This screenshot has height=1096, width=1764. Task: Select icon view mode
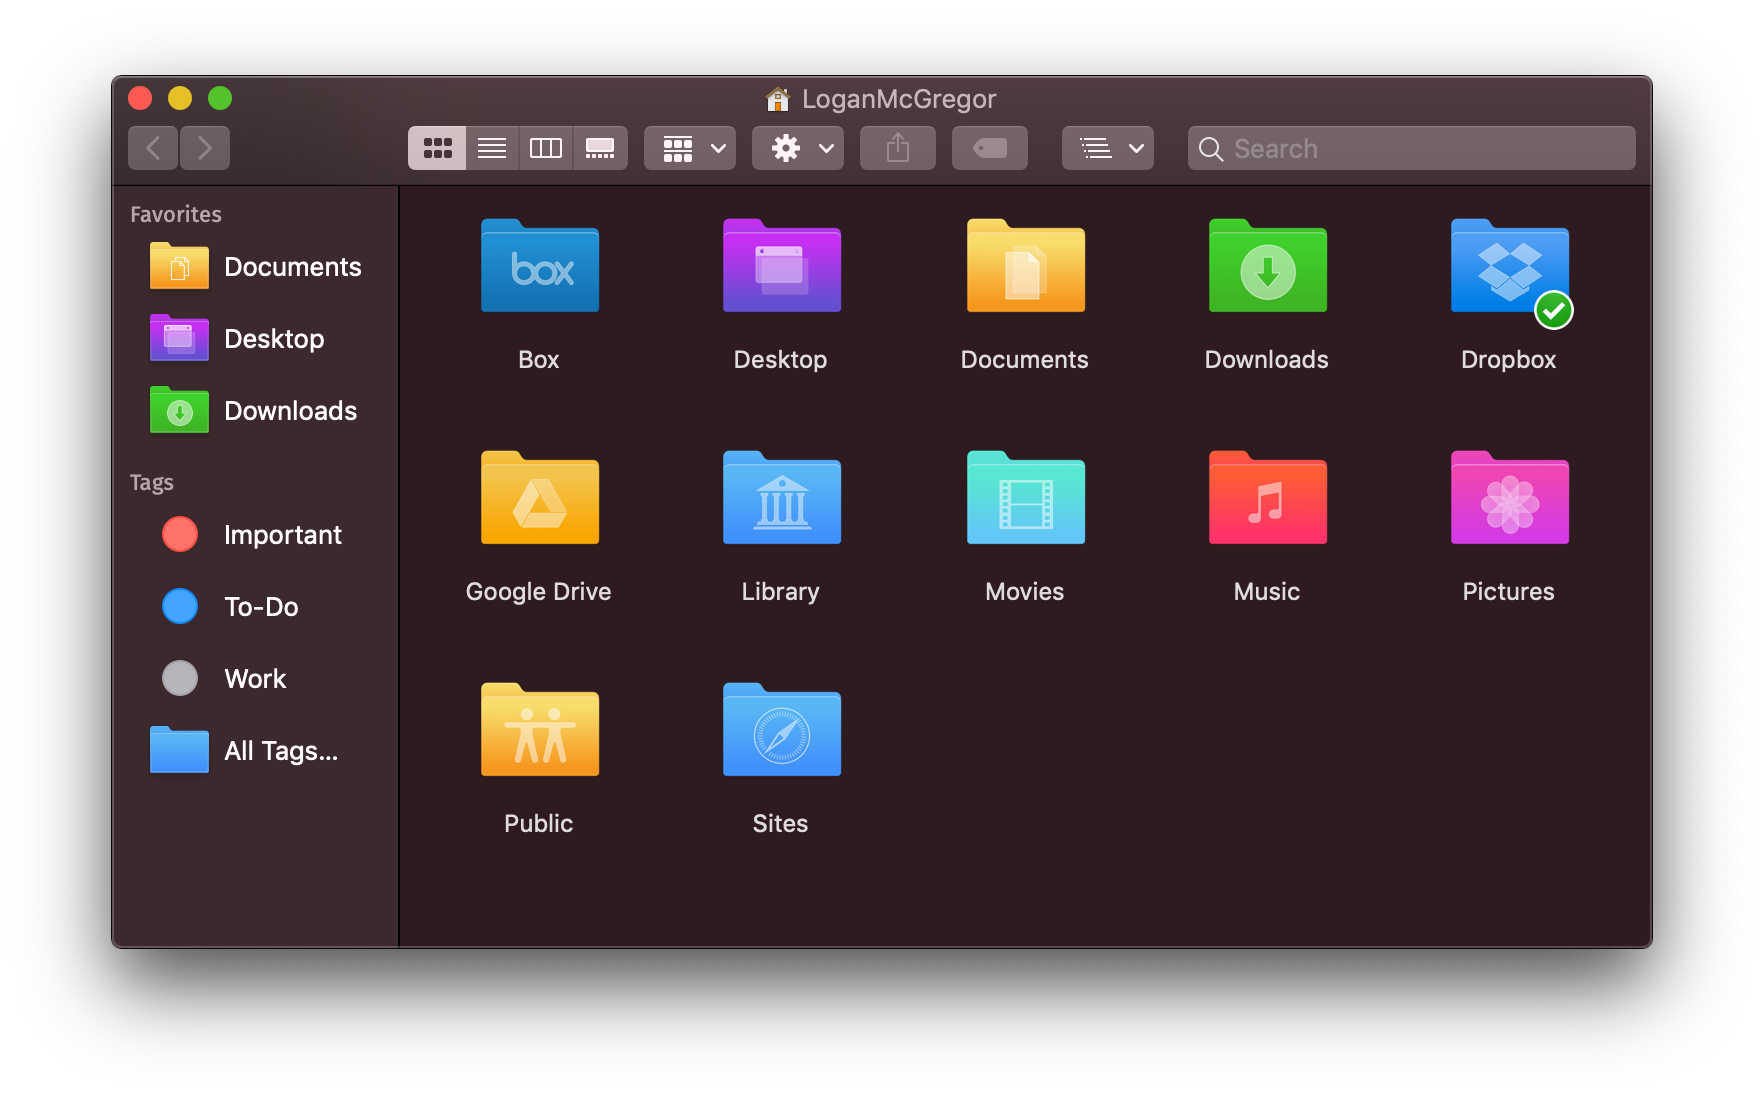tap(437, 147)
